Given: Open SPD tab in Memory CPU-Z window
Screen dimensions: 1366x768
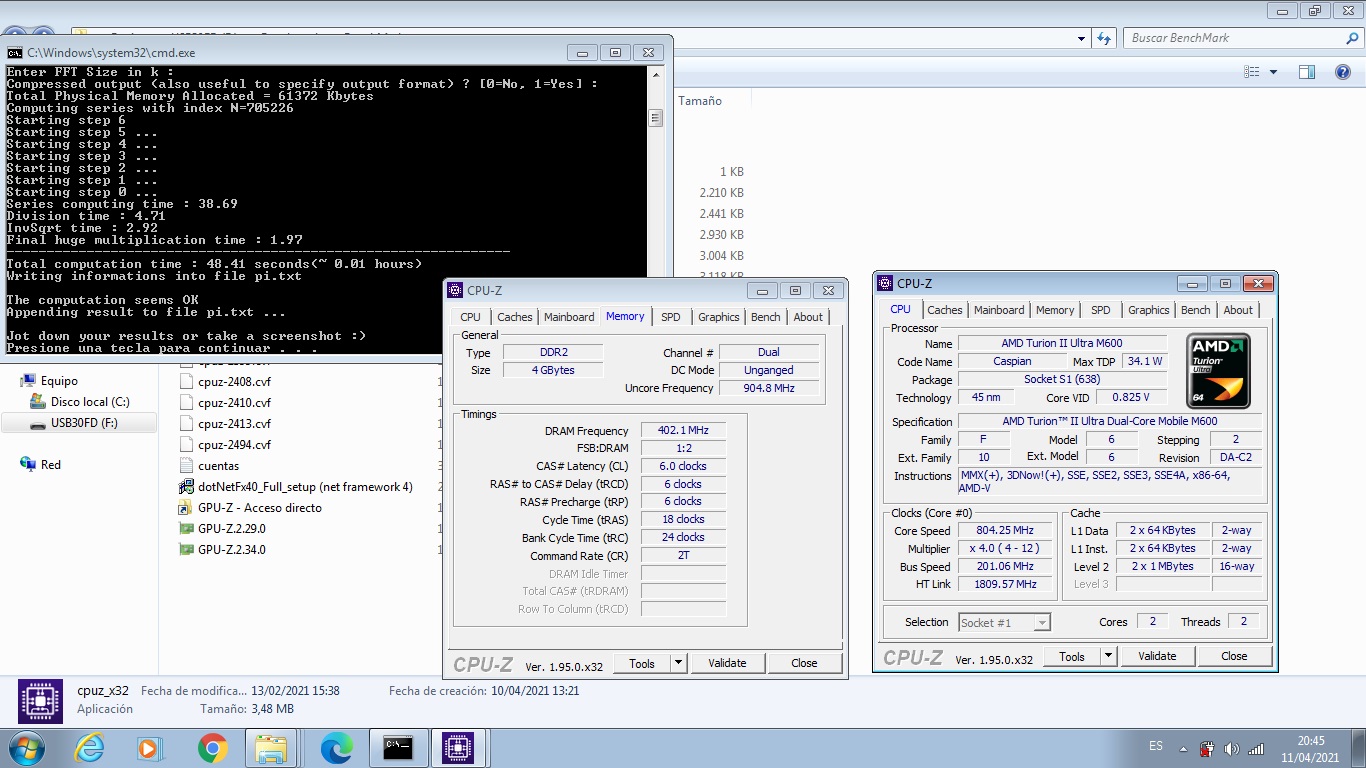Looking at the screenshot, I should (671, 317).
